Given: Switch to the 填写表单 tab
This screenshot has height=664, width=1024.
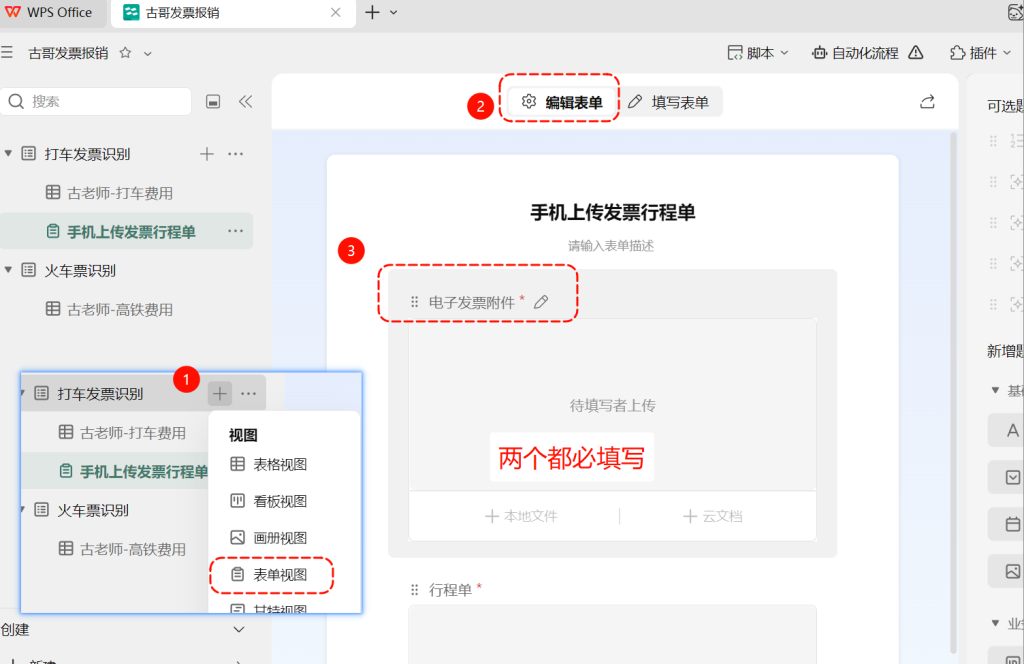Looking at the screenshot, I should [669, 102].
